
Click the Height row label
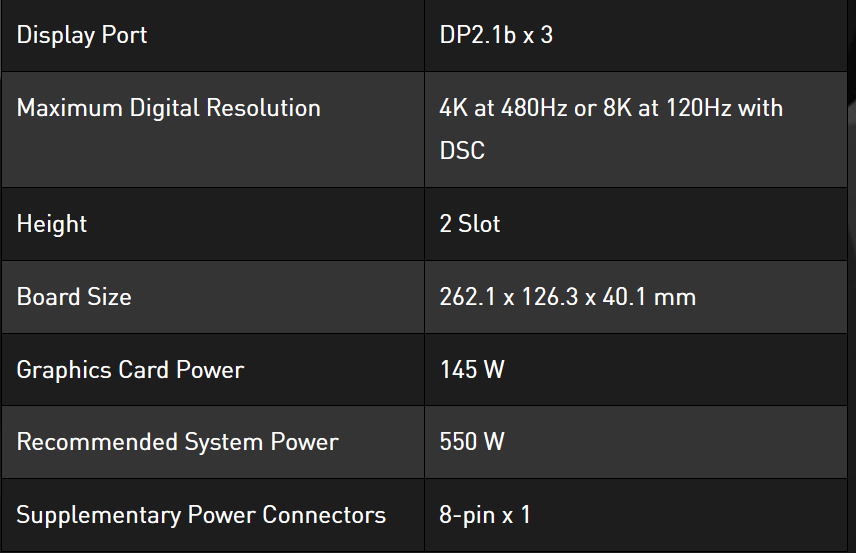52,224
